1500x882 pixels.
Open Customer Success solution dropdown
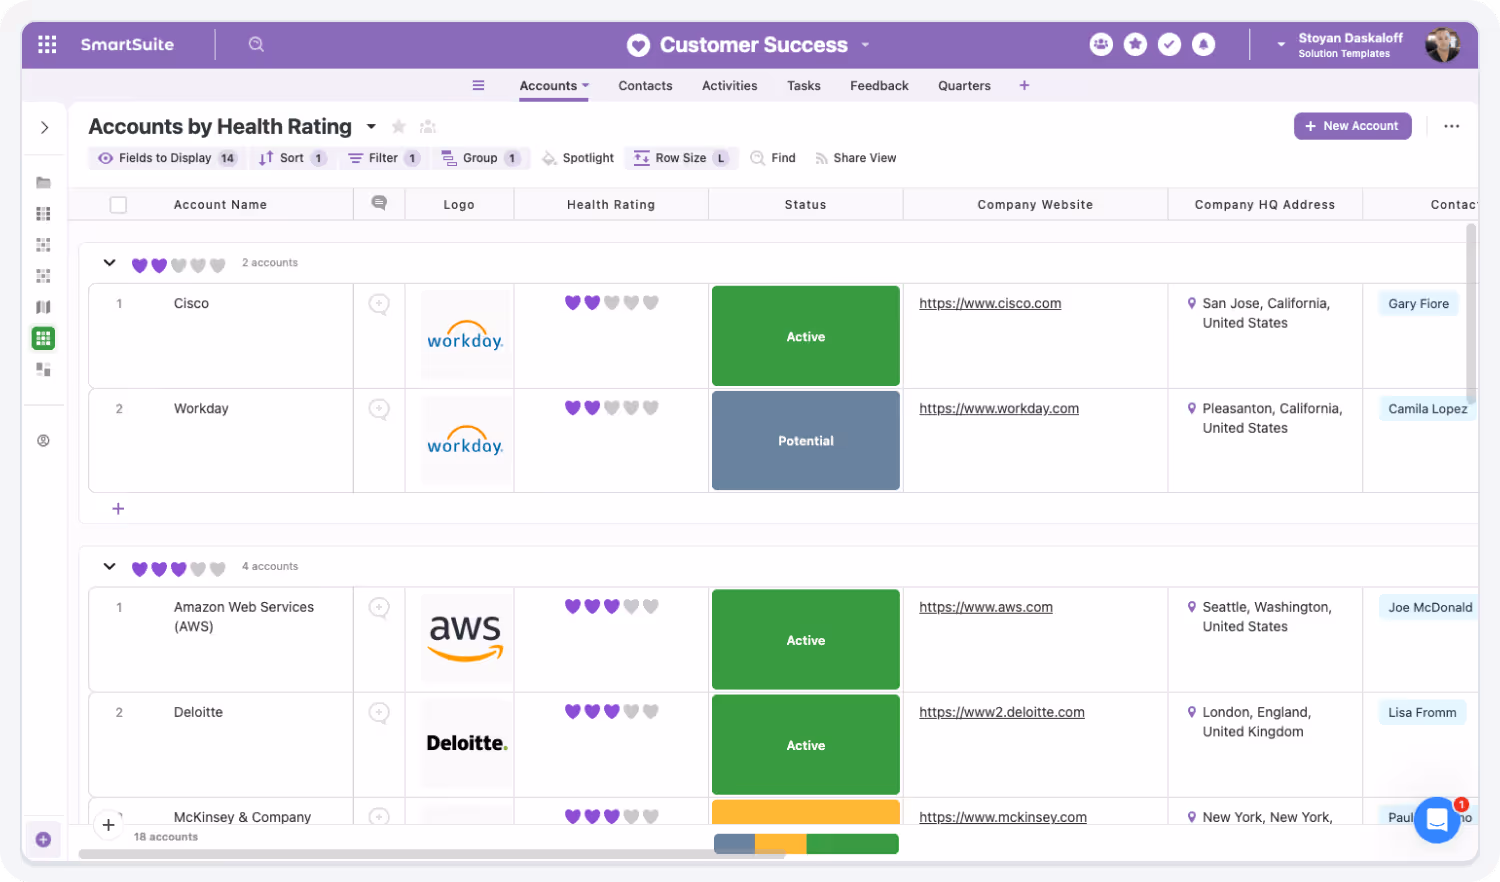pos(865,44)
